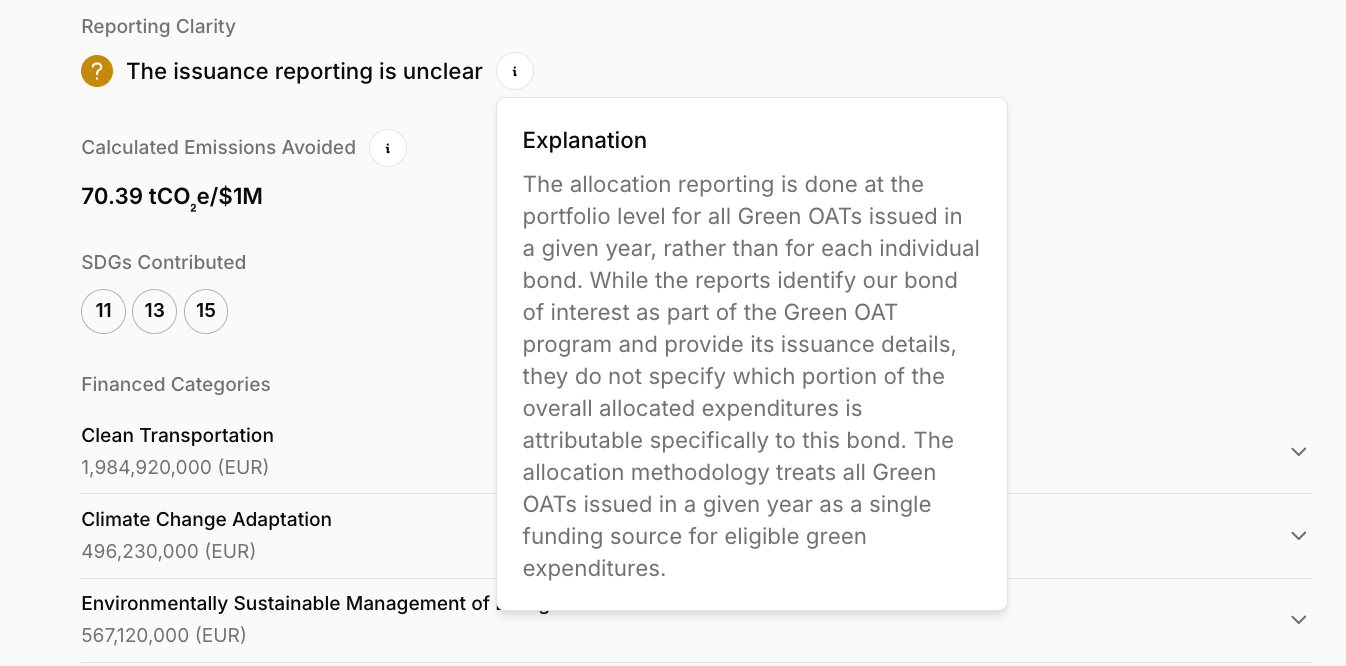Expand Climate Change Adaptation using its chevron
The image size is (1346, 666).
pos(1298,535)
